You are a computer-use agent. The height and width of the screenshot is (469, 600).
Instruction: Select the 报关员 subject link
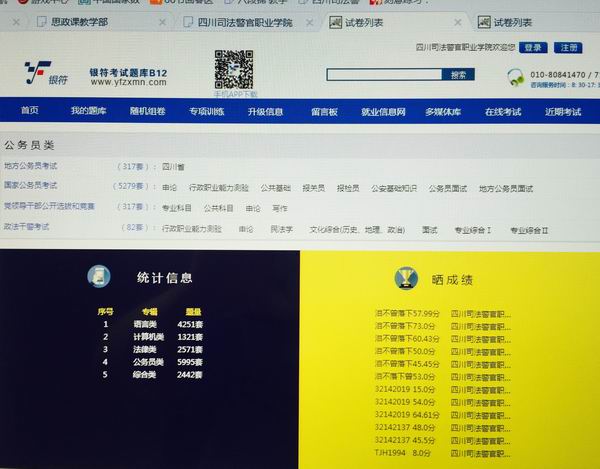(x=313, y=188)
